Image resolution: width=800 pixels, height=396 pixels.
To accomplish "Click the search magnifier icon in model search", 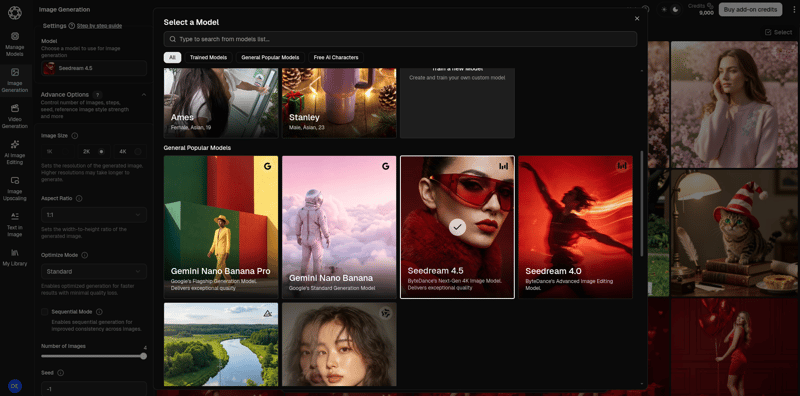I will [x=173, y=39].
